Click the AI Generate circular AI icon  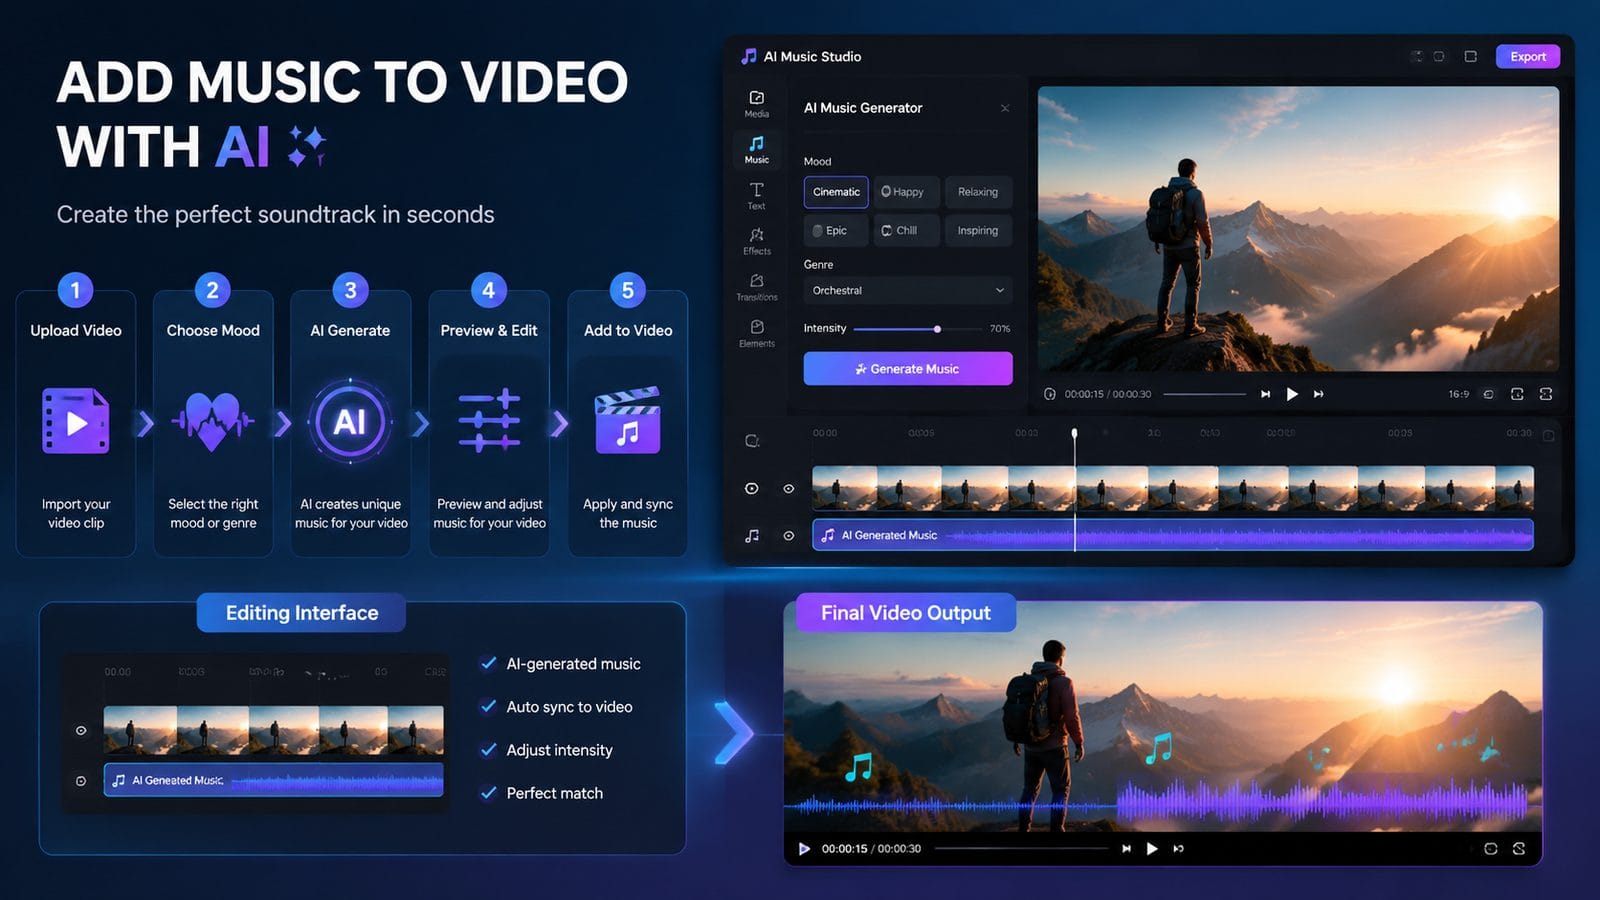pyautogui.click(x=350, y=421)
